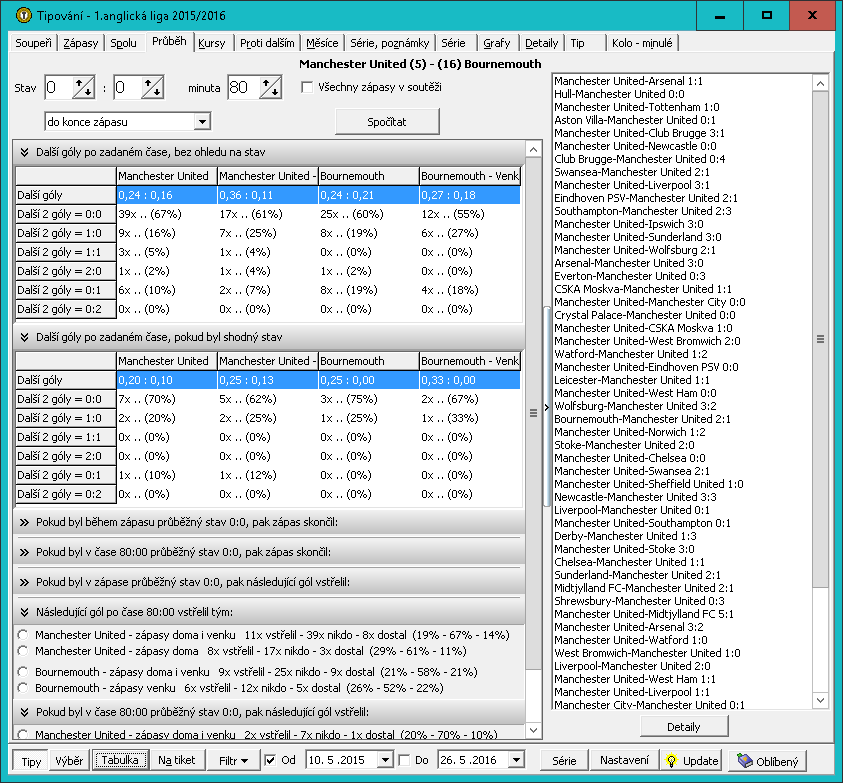Screen dimensions: 843x783
Task: Open the Měsíce tab
Action: (322, 43)
